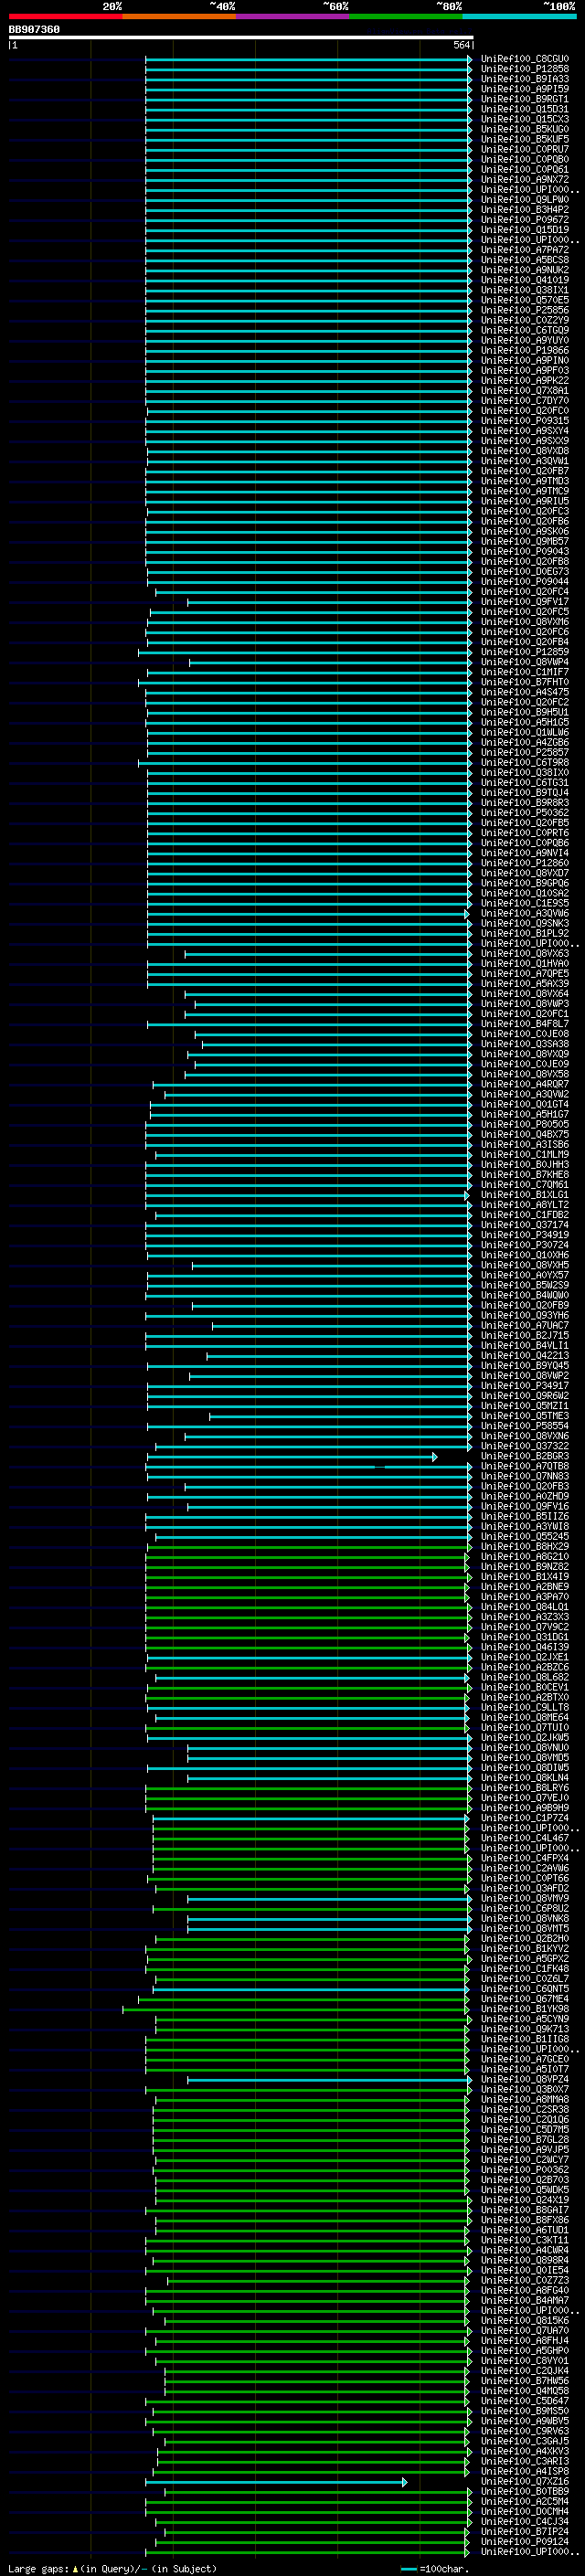The image size is (585, 2576).
Task: Select hit UniRef100_C0PRU7
Action: coord(524,149)
